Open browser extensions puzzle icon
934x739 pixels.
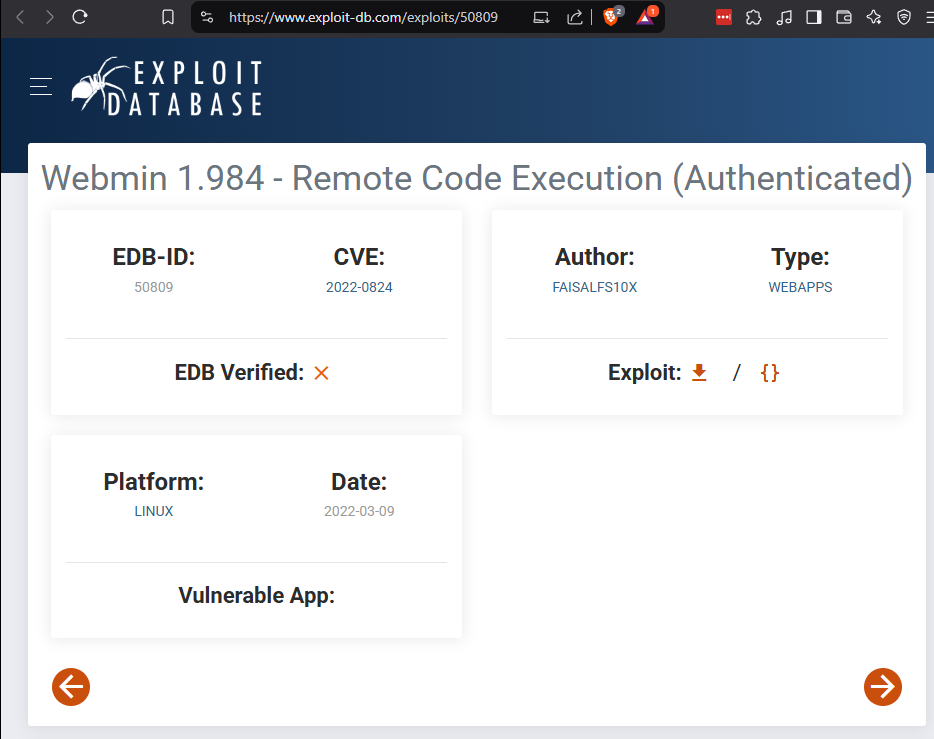click(x=754, y=17)
